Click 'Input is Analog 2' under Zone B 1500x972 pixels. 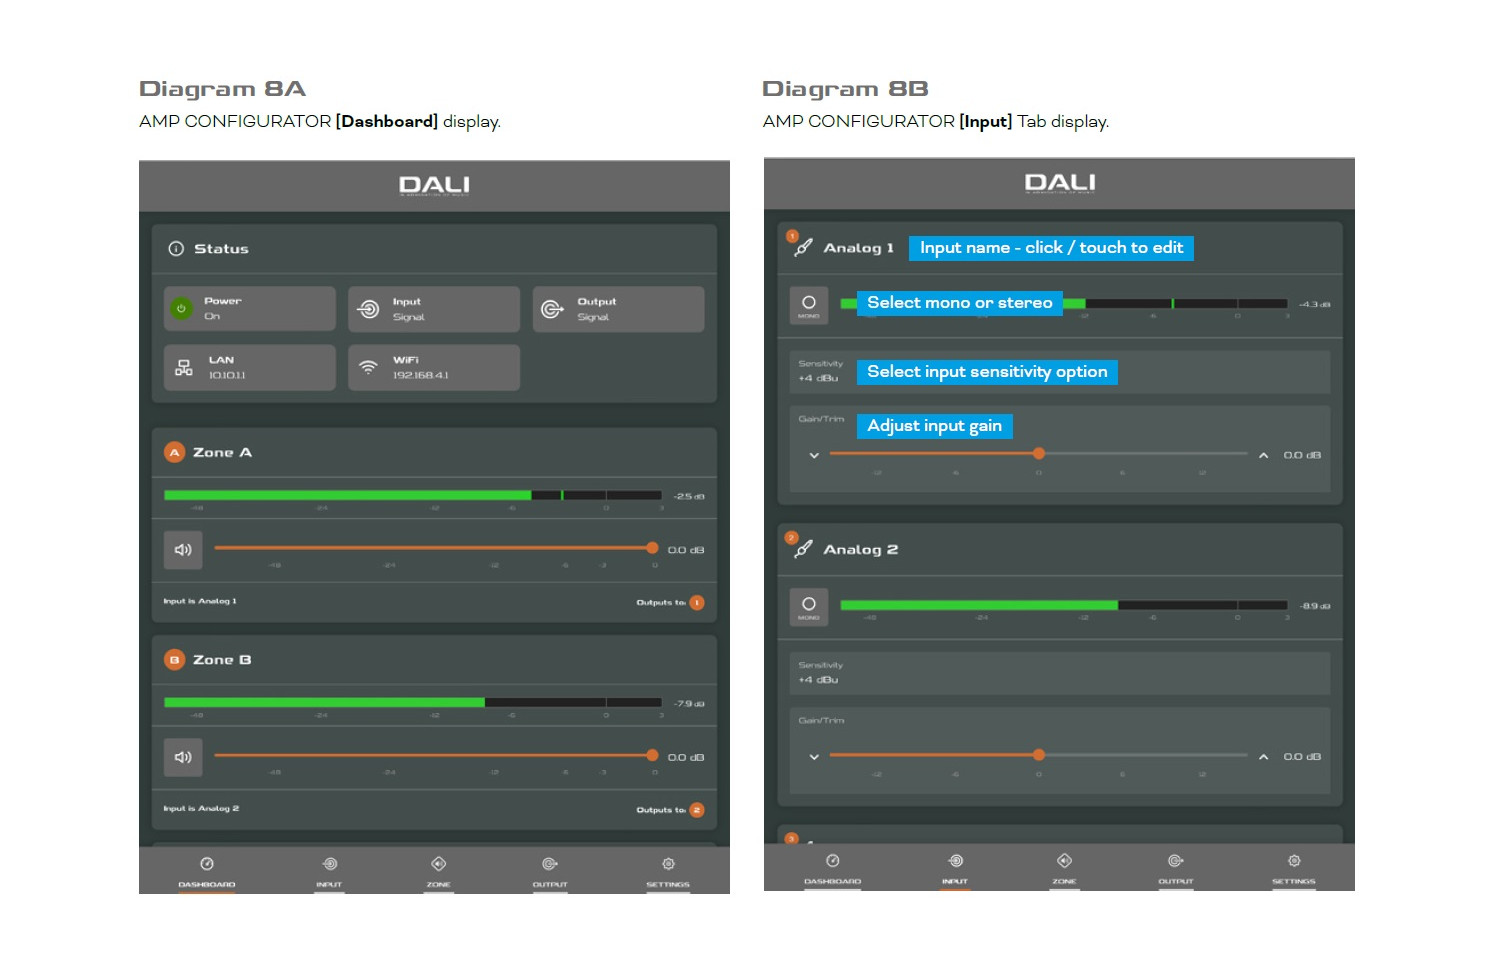coord(201,809)
